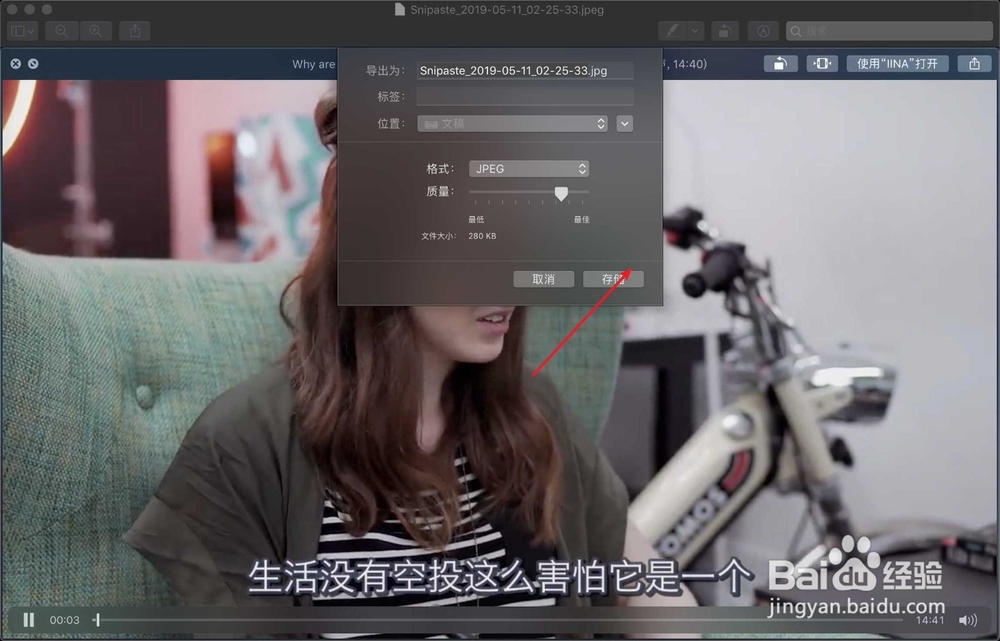The height and width of the screenshot is (641, 1000).
Task: Pause the video playback
Action: click(x=28, y=620)
